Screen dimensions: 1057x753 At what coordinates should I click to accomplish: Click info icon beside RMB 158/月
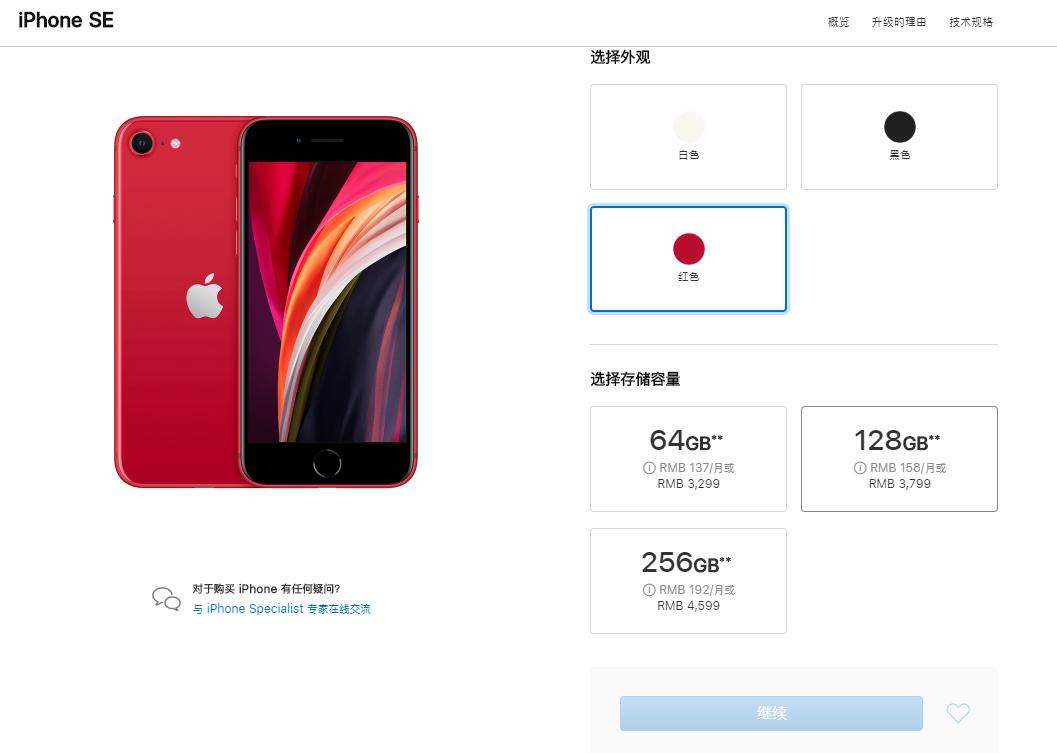(x=860, y=467)
